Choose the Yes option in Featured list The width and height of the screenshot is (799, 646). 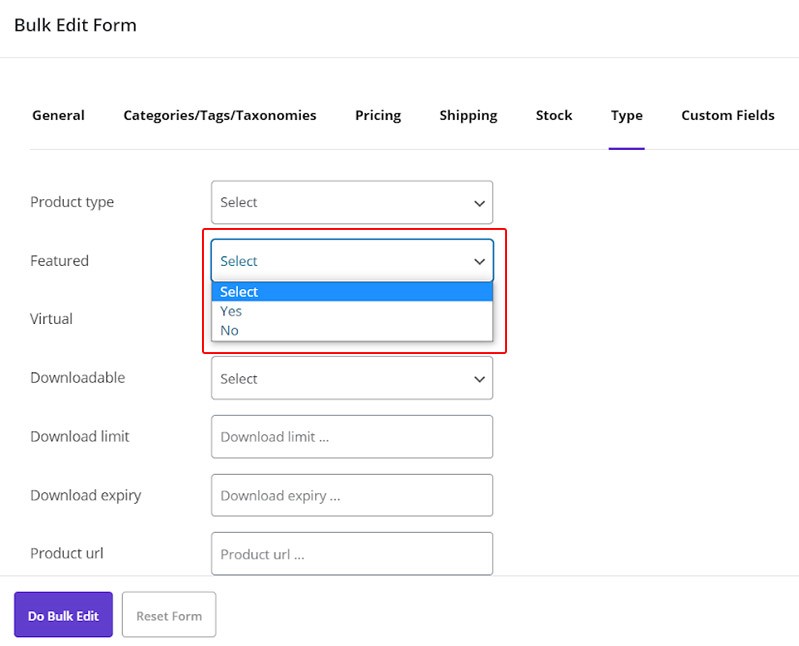tap(232, 311)
